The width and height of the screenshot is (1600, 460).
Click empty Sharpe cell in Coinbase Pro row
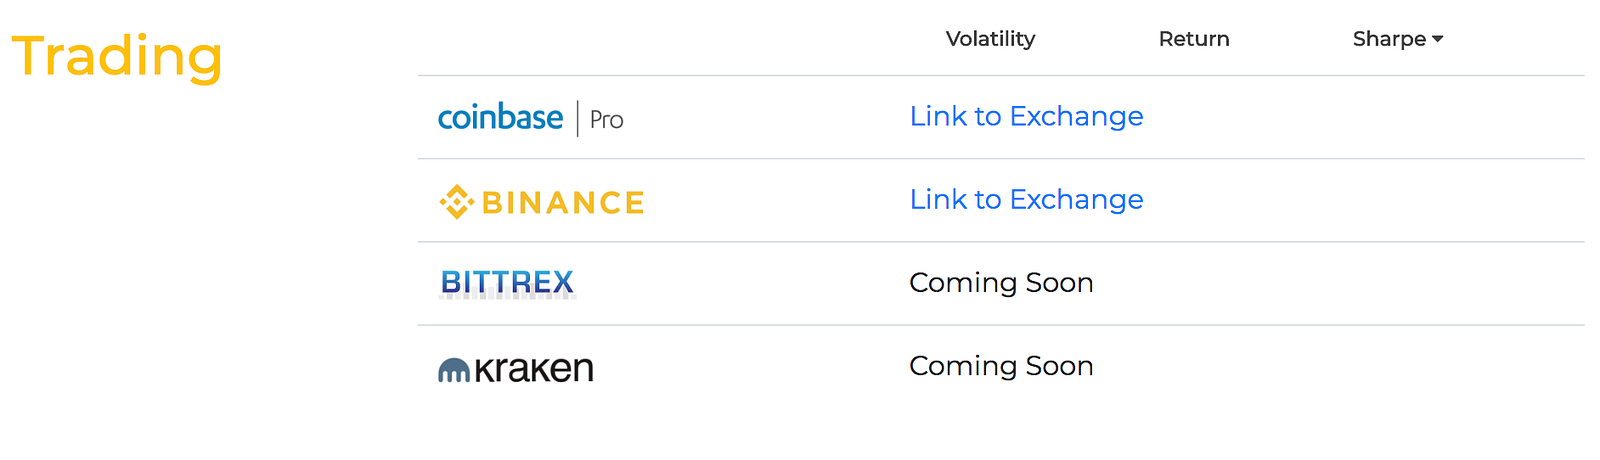tap(1398, 117)
